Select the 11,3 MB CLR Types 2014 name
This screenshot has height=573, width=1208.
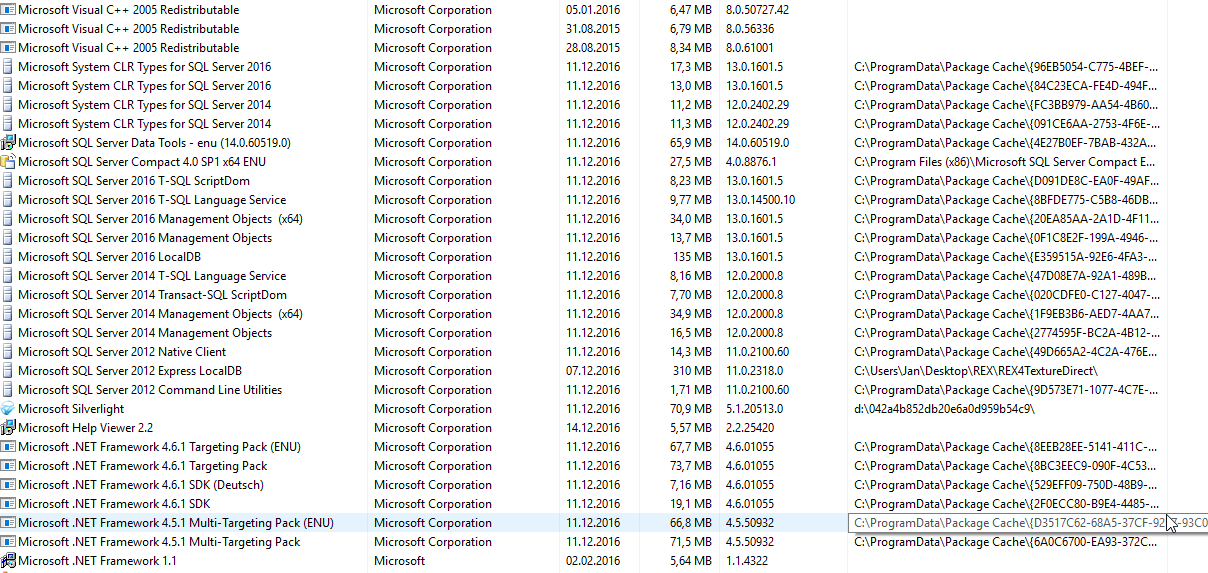point(145,124)
